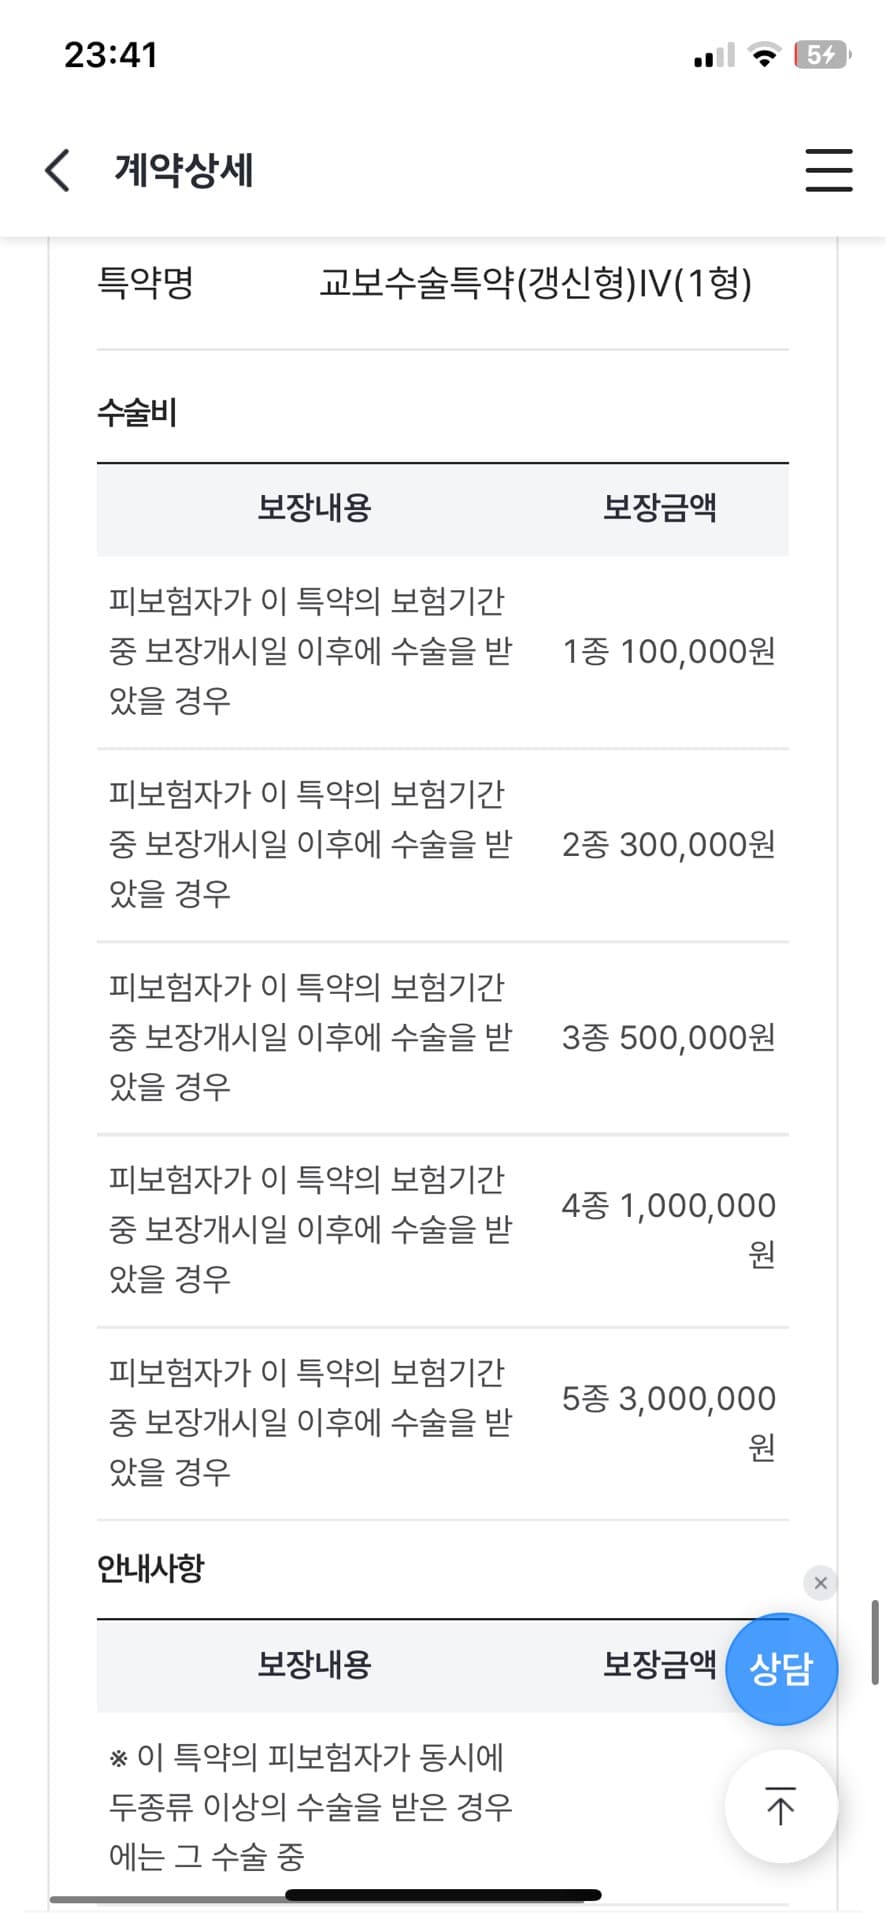The height and width of the screenshot is (1920, 886).
Task: Select the 5종 3,000,000원 coverage row
Action: pyautogui.click(x=443, y=1422)
